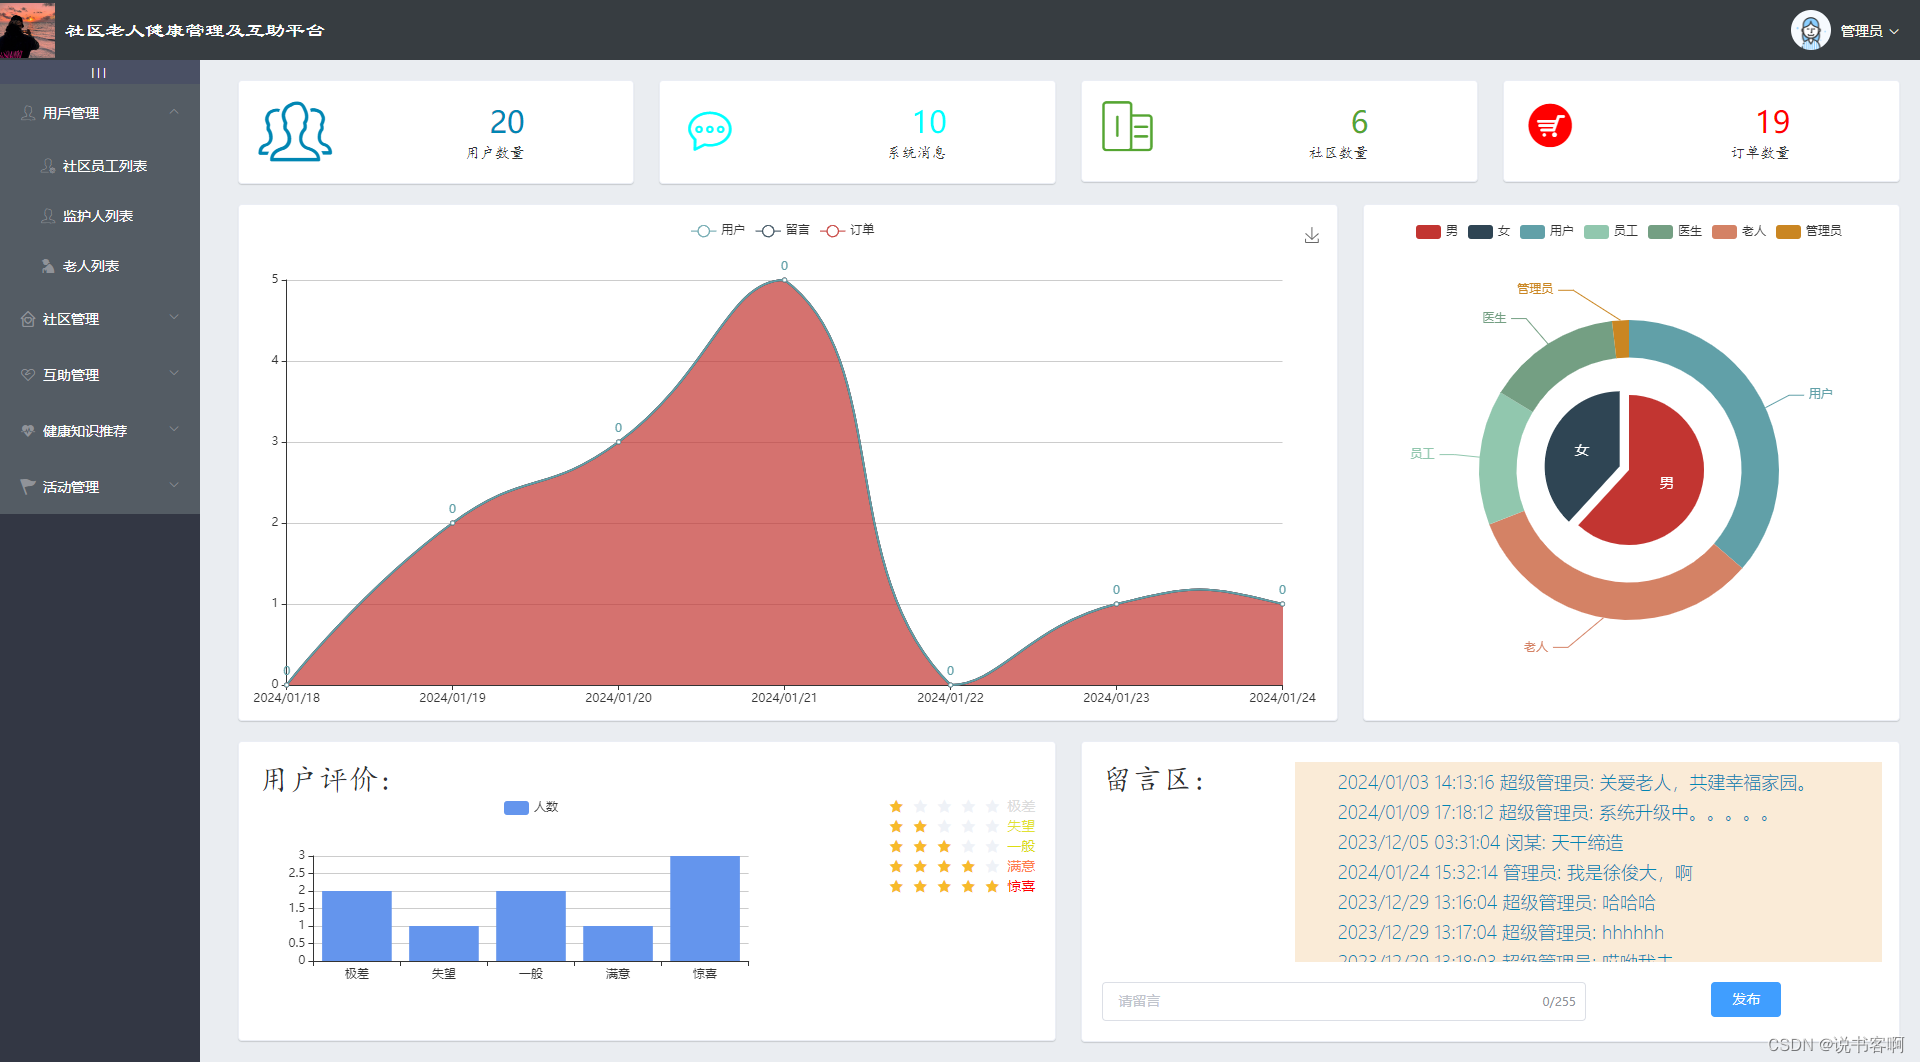
Task: Click the elderly list icon
Action: (x=48, y=266)
